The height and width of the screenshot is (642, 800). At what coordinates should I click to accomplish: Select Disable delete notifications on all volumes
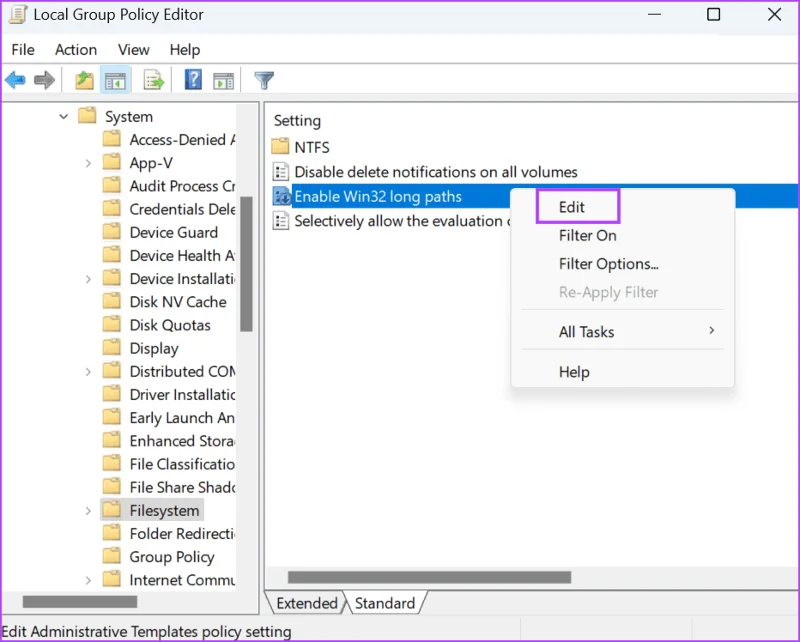(x=436, y=172)
